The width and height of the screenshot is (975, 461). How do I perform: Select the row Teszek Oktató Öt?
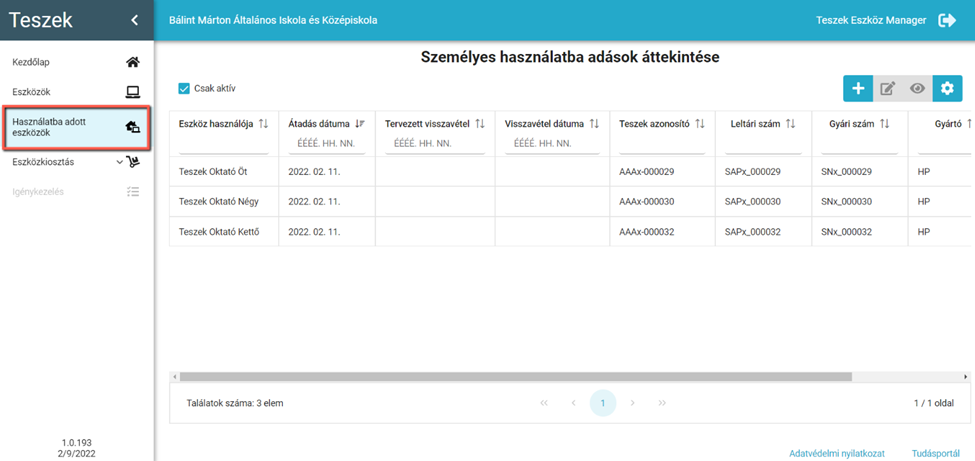[569, 172]
